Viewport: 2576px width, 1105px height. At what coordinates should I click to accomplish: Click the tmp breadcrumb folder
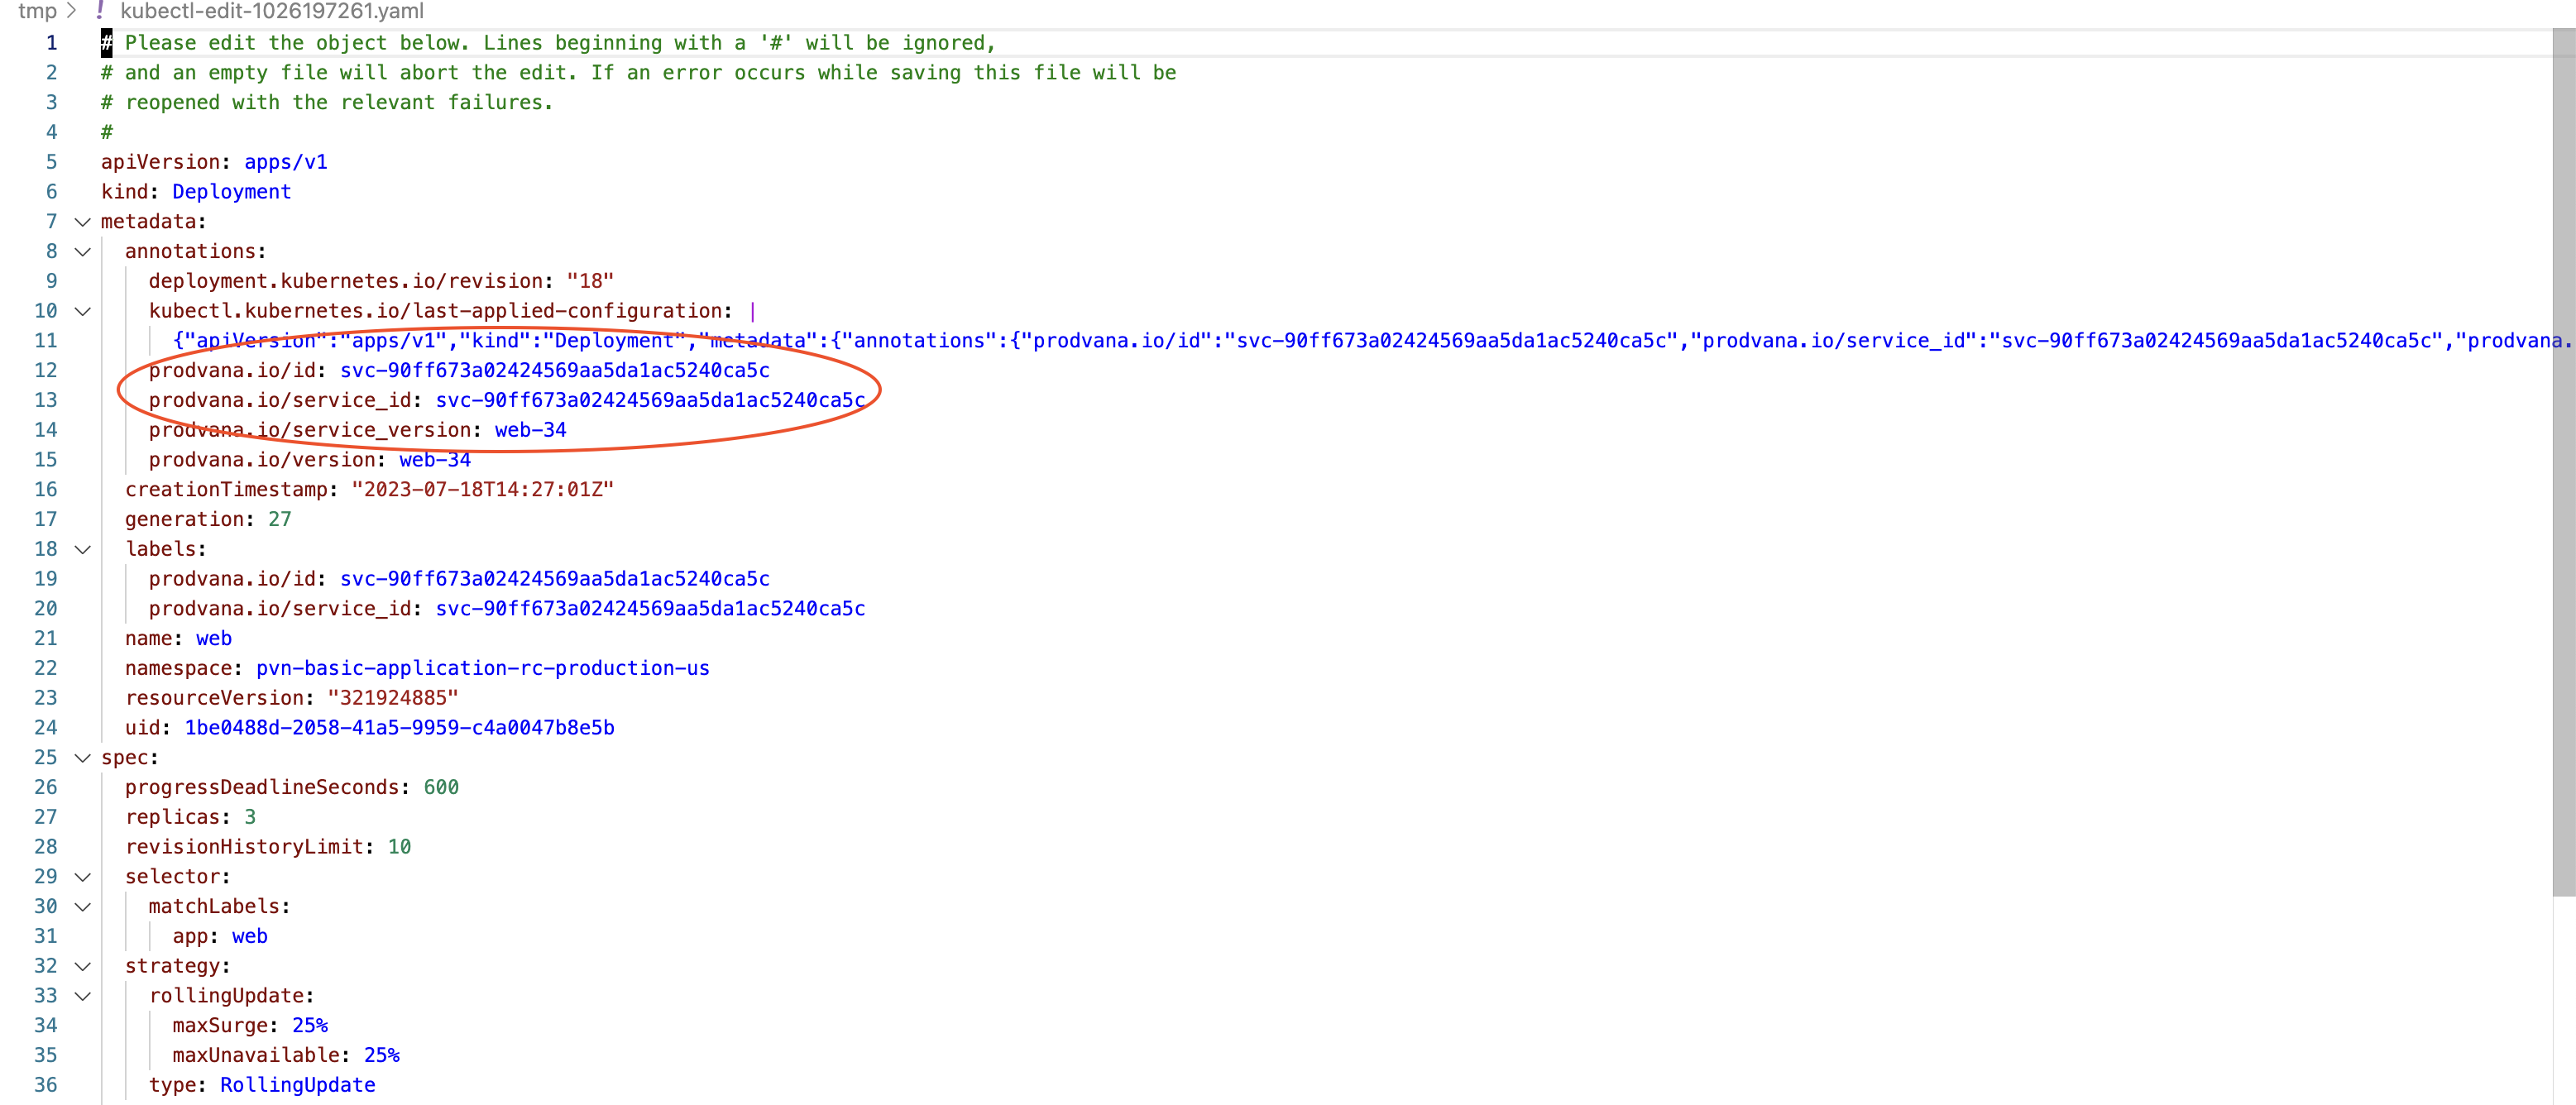coord(37,11)
